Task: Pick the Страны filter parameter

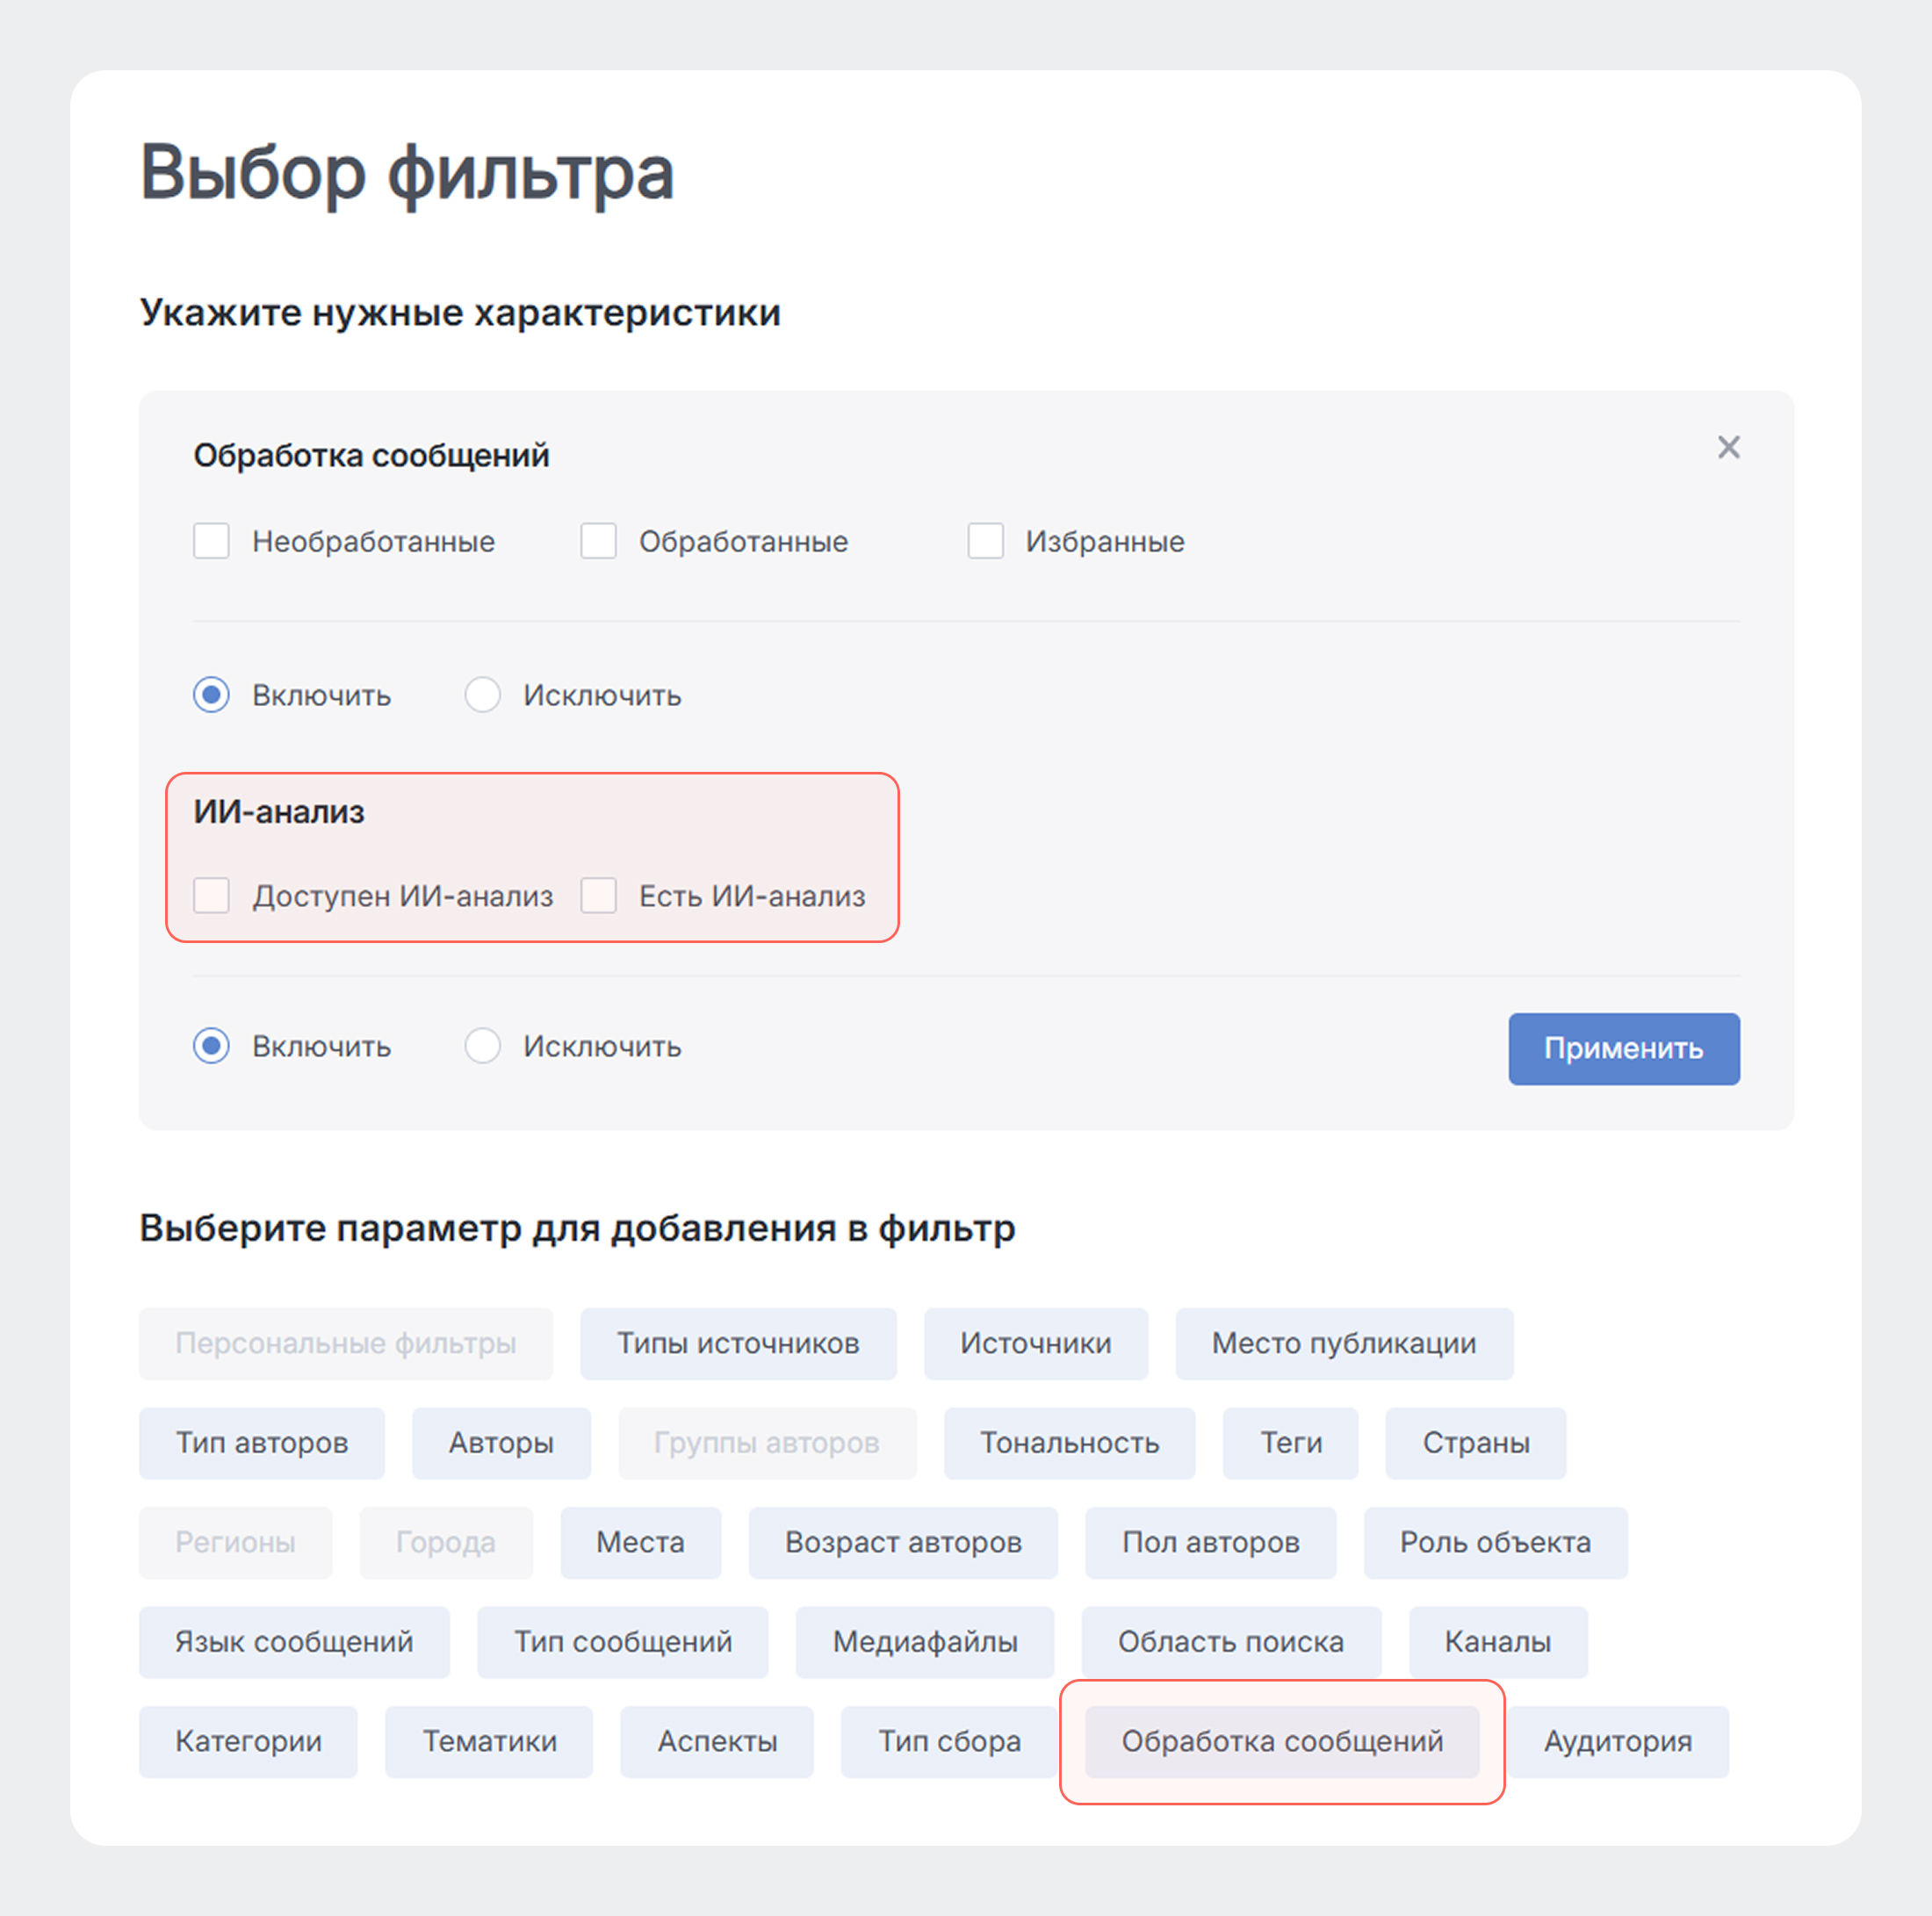Action: pos(1475,1442)
